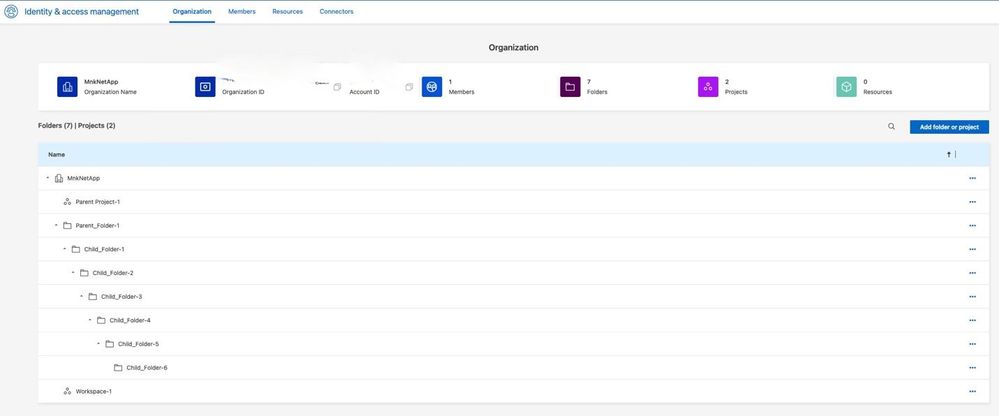The height and width of the screenshot is (416, 999).
Task: Select the Parent Project-1 row label
Action: point(98,202)
